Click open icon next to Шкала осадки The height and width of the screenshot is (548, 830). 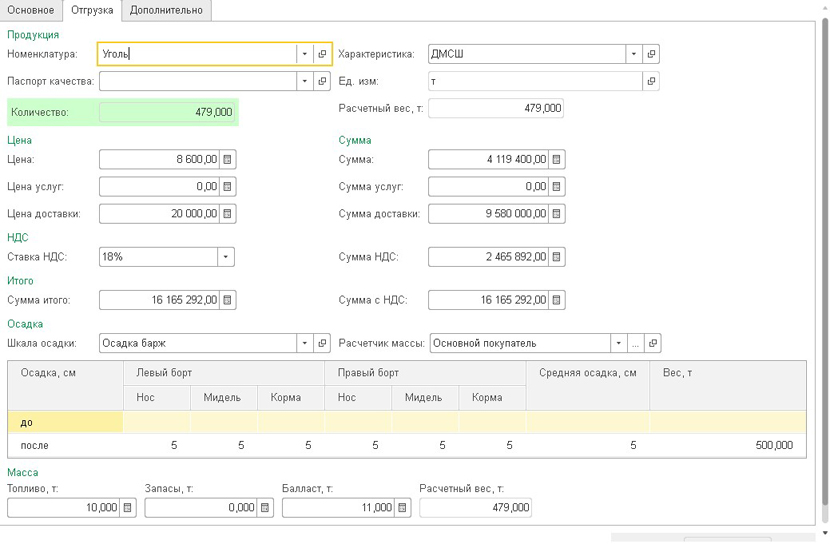[322, 343]
